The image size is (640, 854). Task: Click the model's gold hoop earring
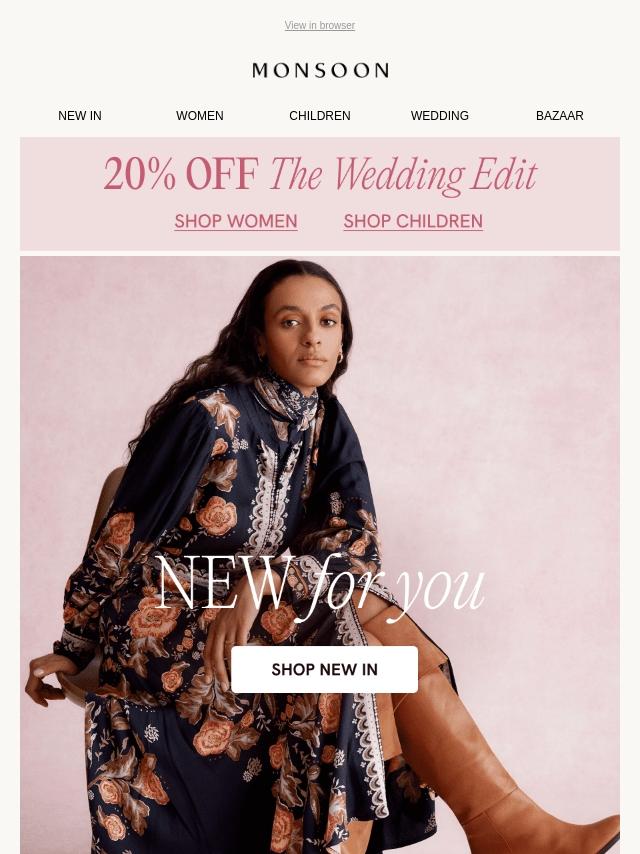pyautogui.click(x=341, y=358)
